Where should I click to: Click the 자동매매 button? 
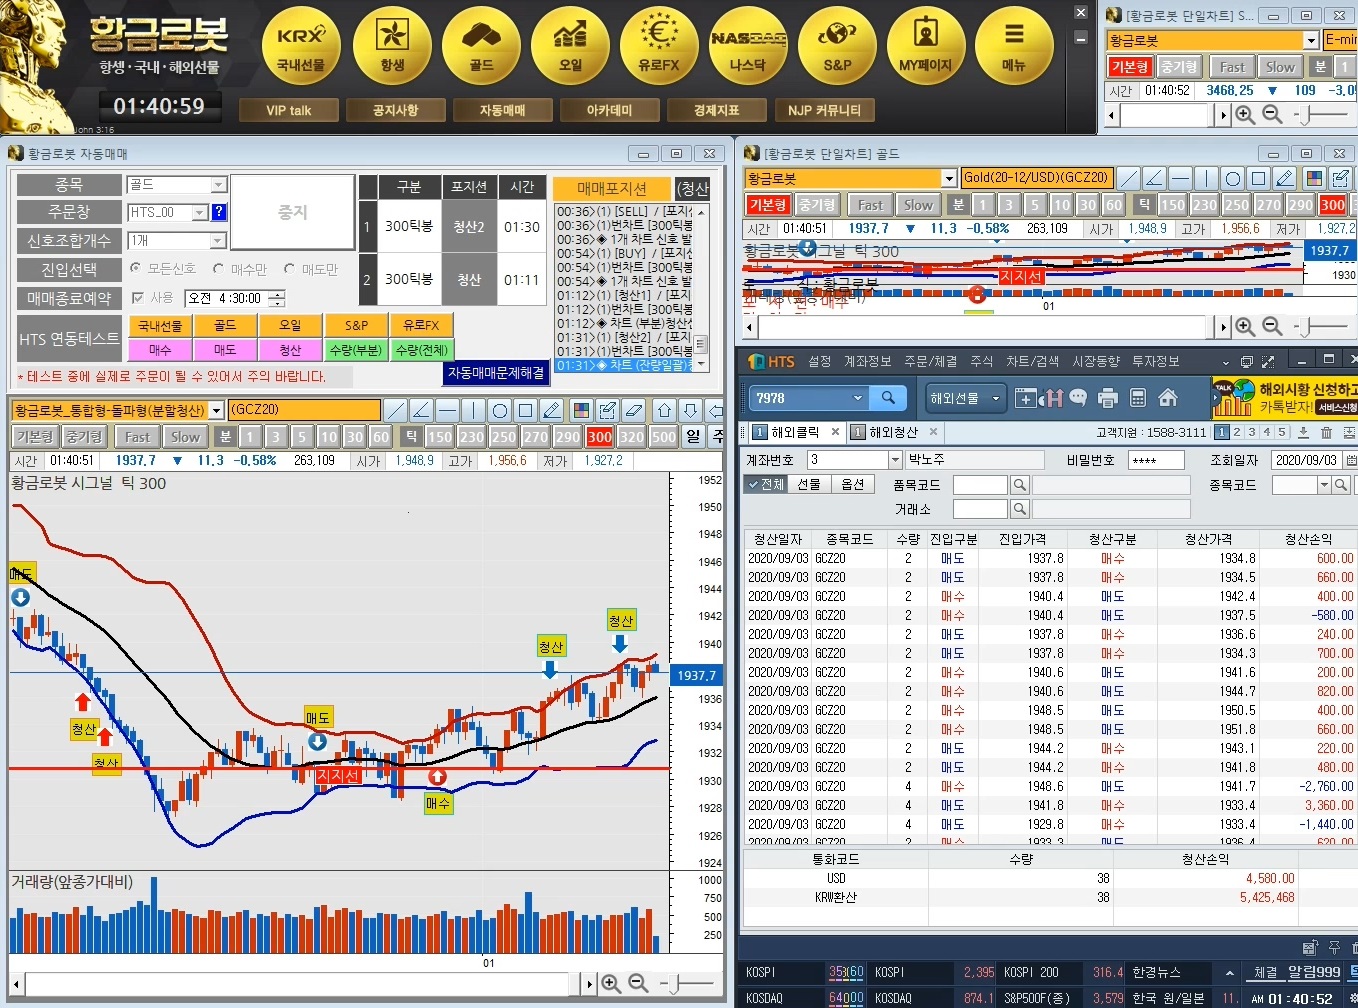502,110
